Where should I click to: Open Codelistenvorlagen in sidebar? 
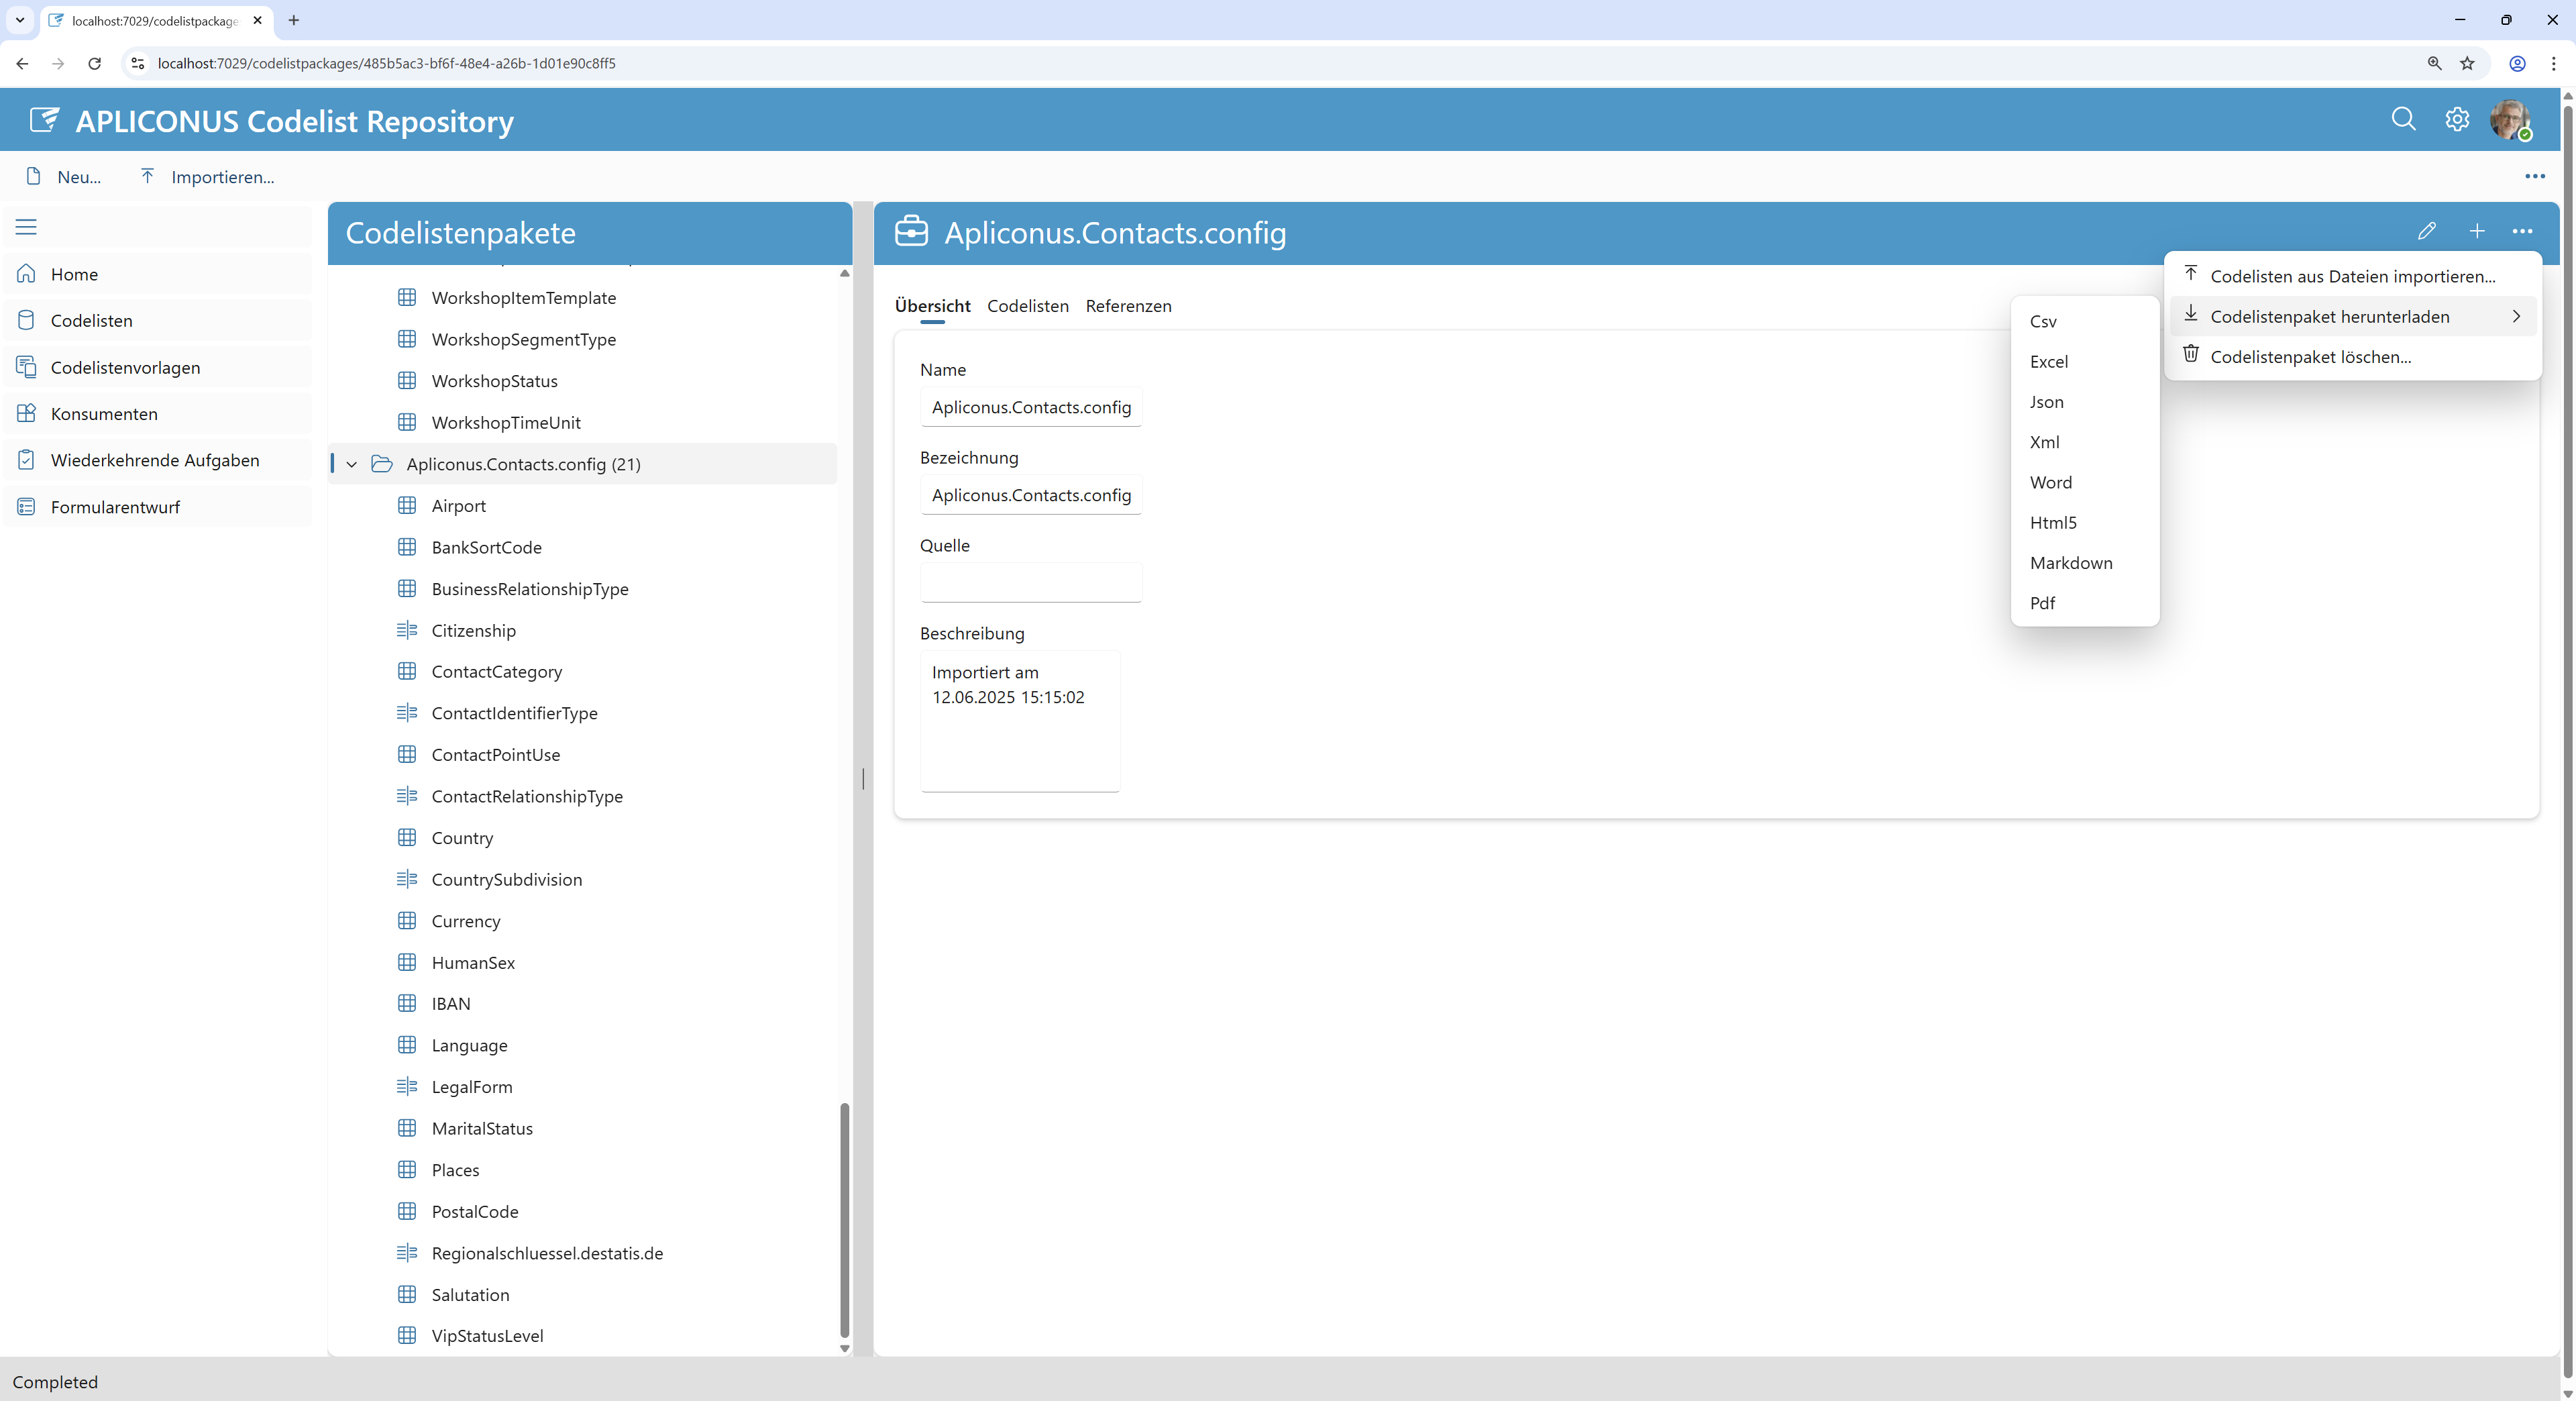tap(158, 367)
